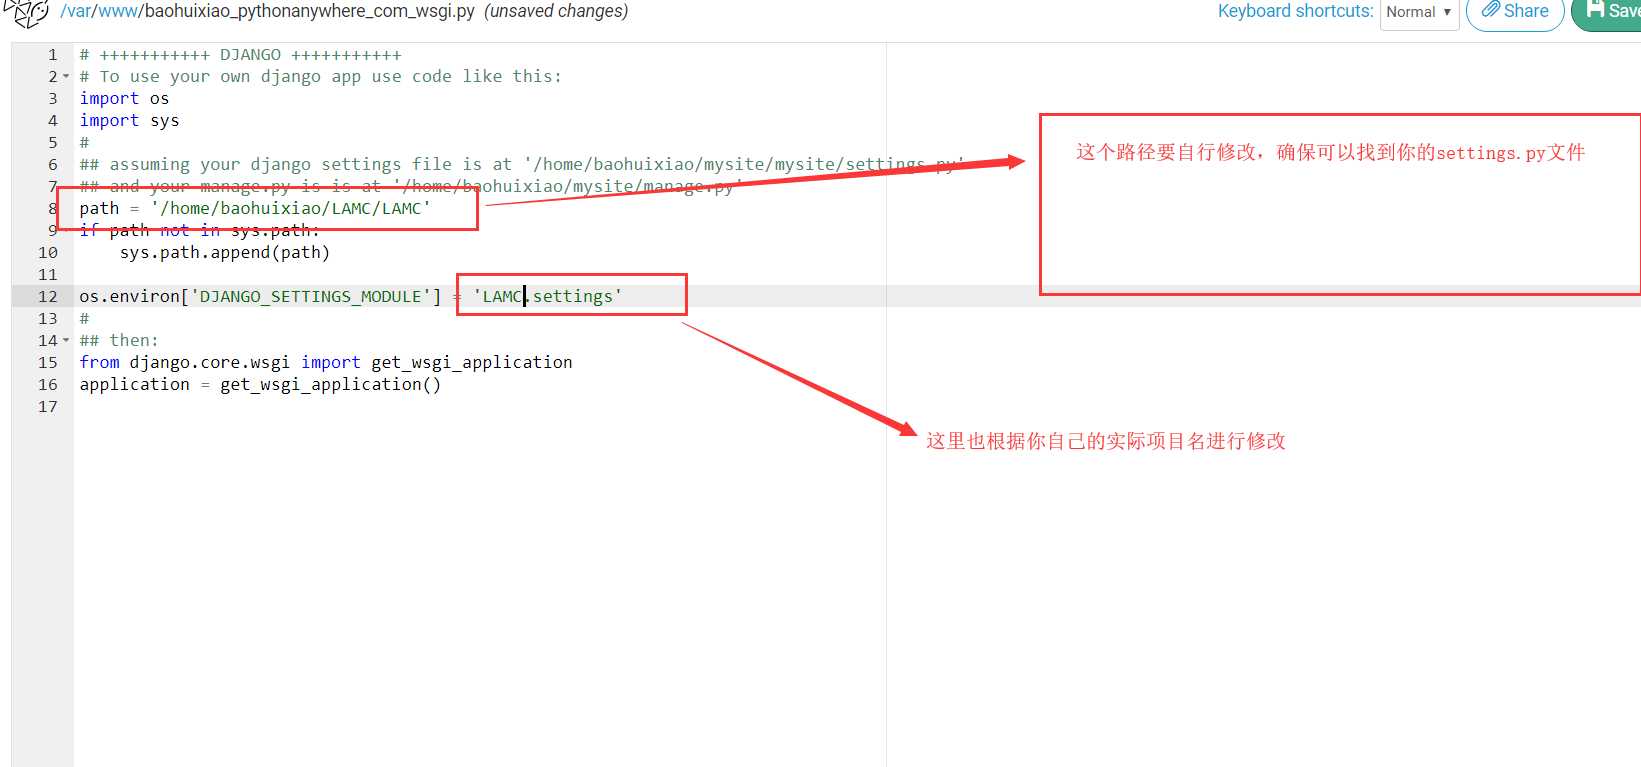
Task: Open the www folder in the file path
Action: tap(118, 12)
